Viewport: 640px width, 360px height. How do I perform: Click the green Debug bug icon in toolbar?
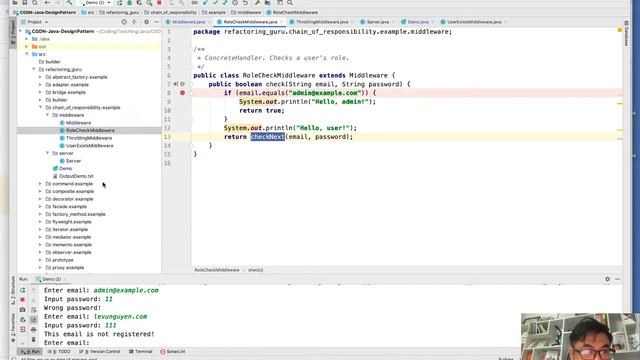pyautogui.click(x=129, y=2)
